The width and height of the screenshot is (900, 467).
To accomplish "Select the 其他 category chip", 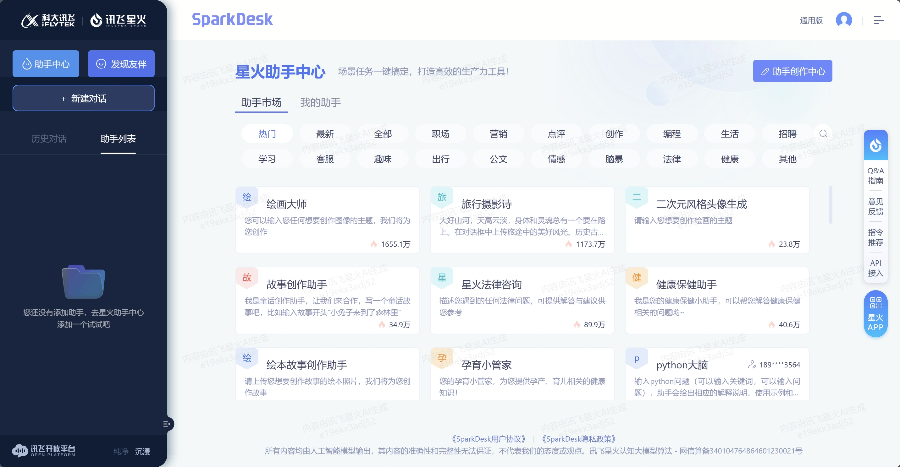I will tap(788, 159).
